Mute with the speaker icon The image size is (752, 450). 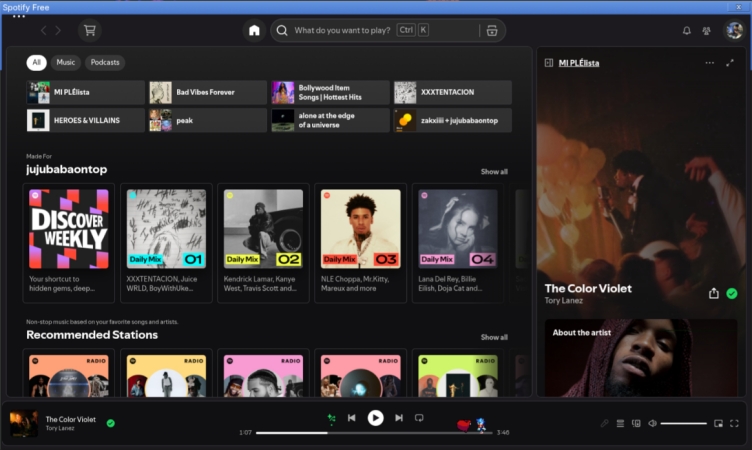[652, 423]
